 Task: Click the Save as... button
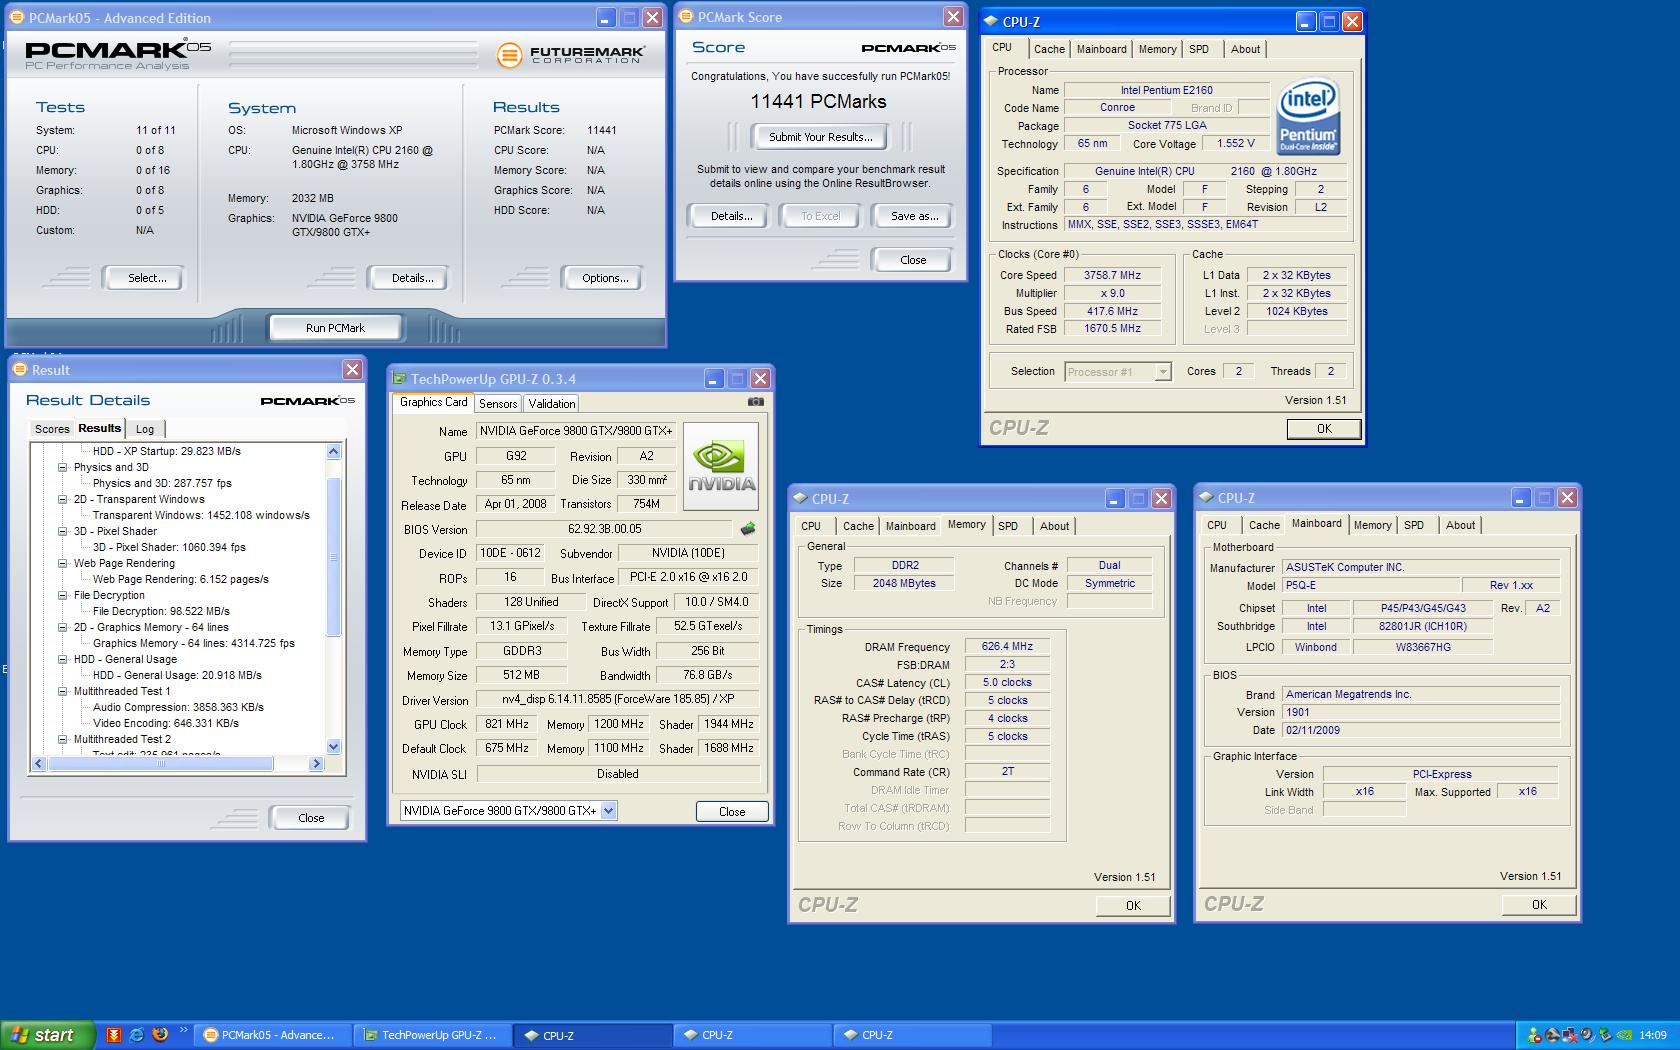[x=914, y=216]
